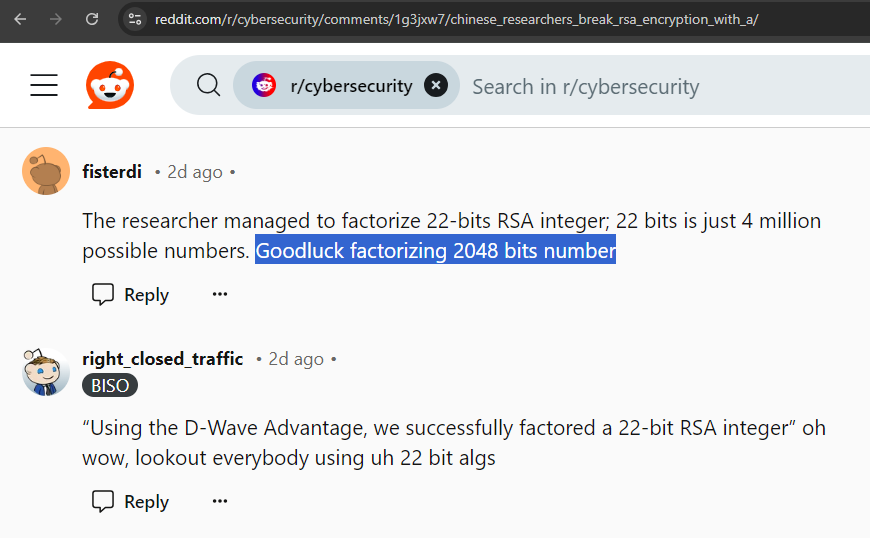Reply to fisterdi's comment

(x=131, y=295)
